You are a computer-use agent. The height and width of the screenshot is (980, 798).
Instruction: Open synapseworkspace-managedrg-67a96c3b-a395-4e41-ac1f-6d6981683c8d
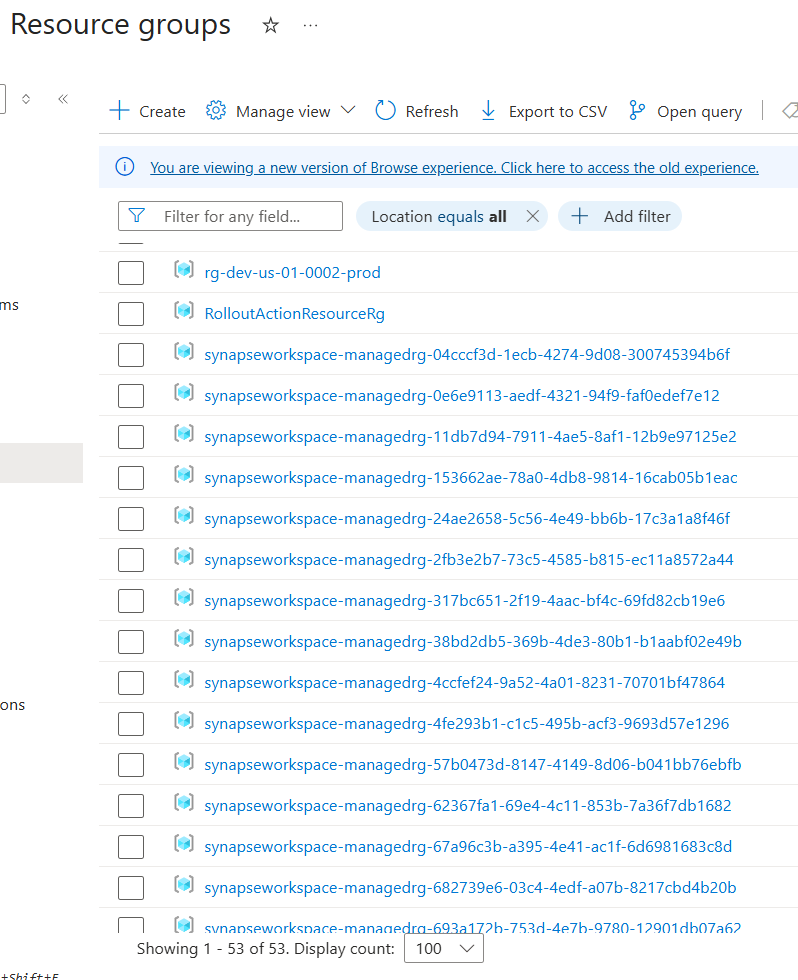point(468,847)
